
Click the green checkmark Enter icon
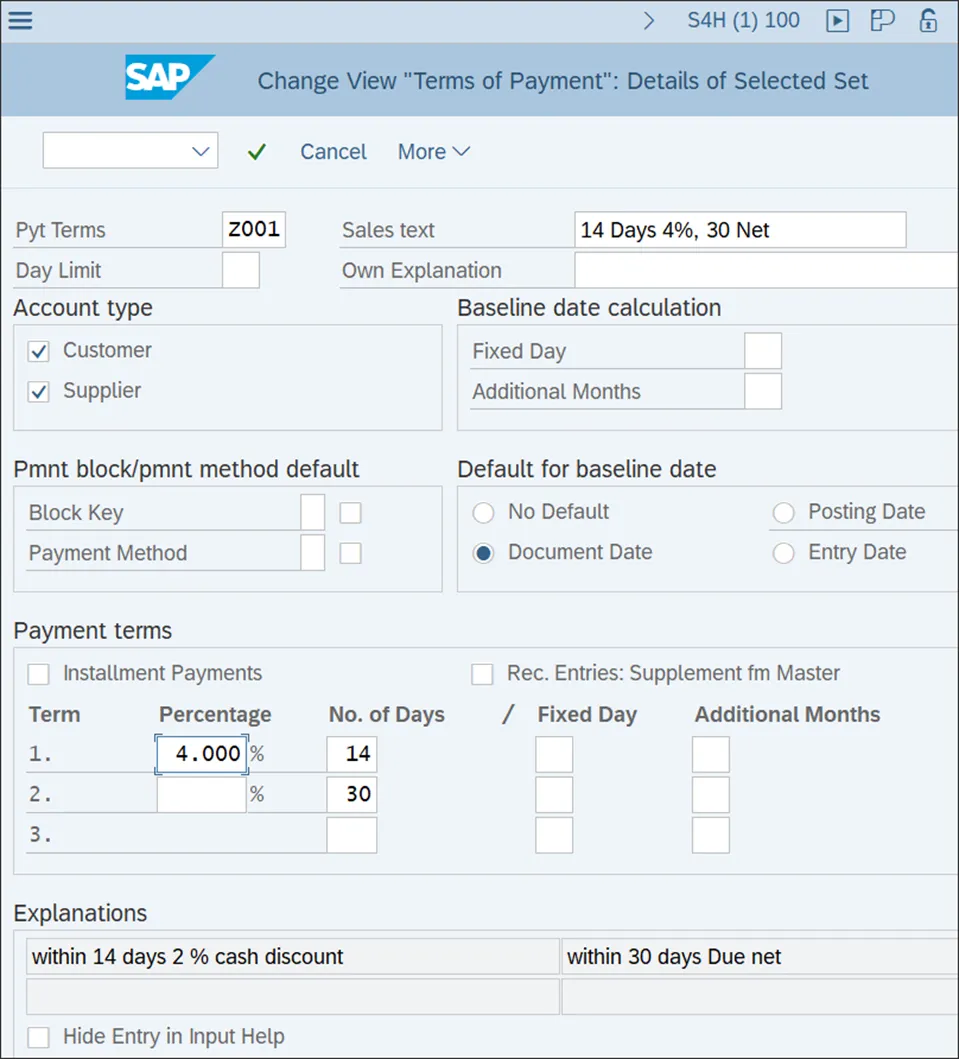[x=257, y=152]
